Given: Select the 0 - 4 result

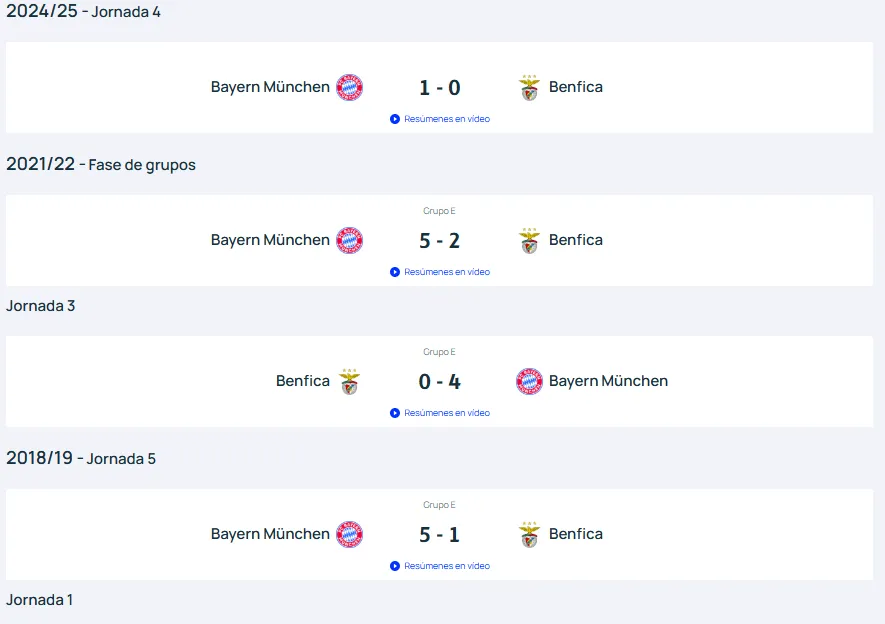Looking at the screenshot, I should [x=440, y=382].
